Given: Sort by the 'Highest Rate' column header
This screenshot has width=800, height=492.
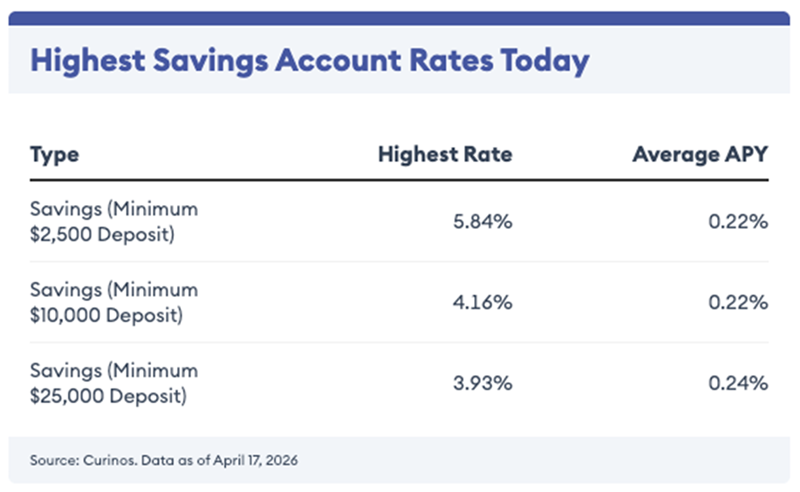Looking at the screenshot, I should pyautogui.click(x=445, y=155).
